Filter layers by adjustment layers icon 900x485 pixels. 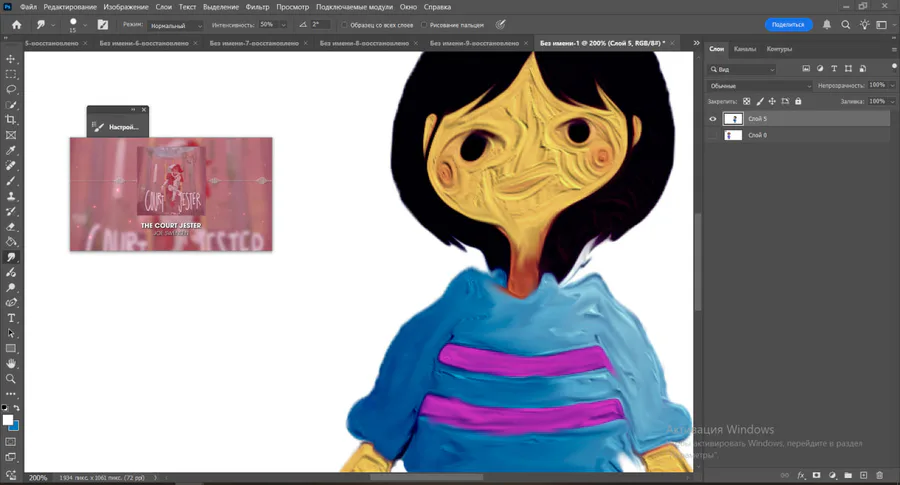(x=820, y=69)
